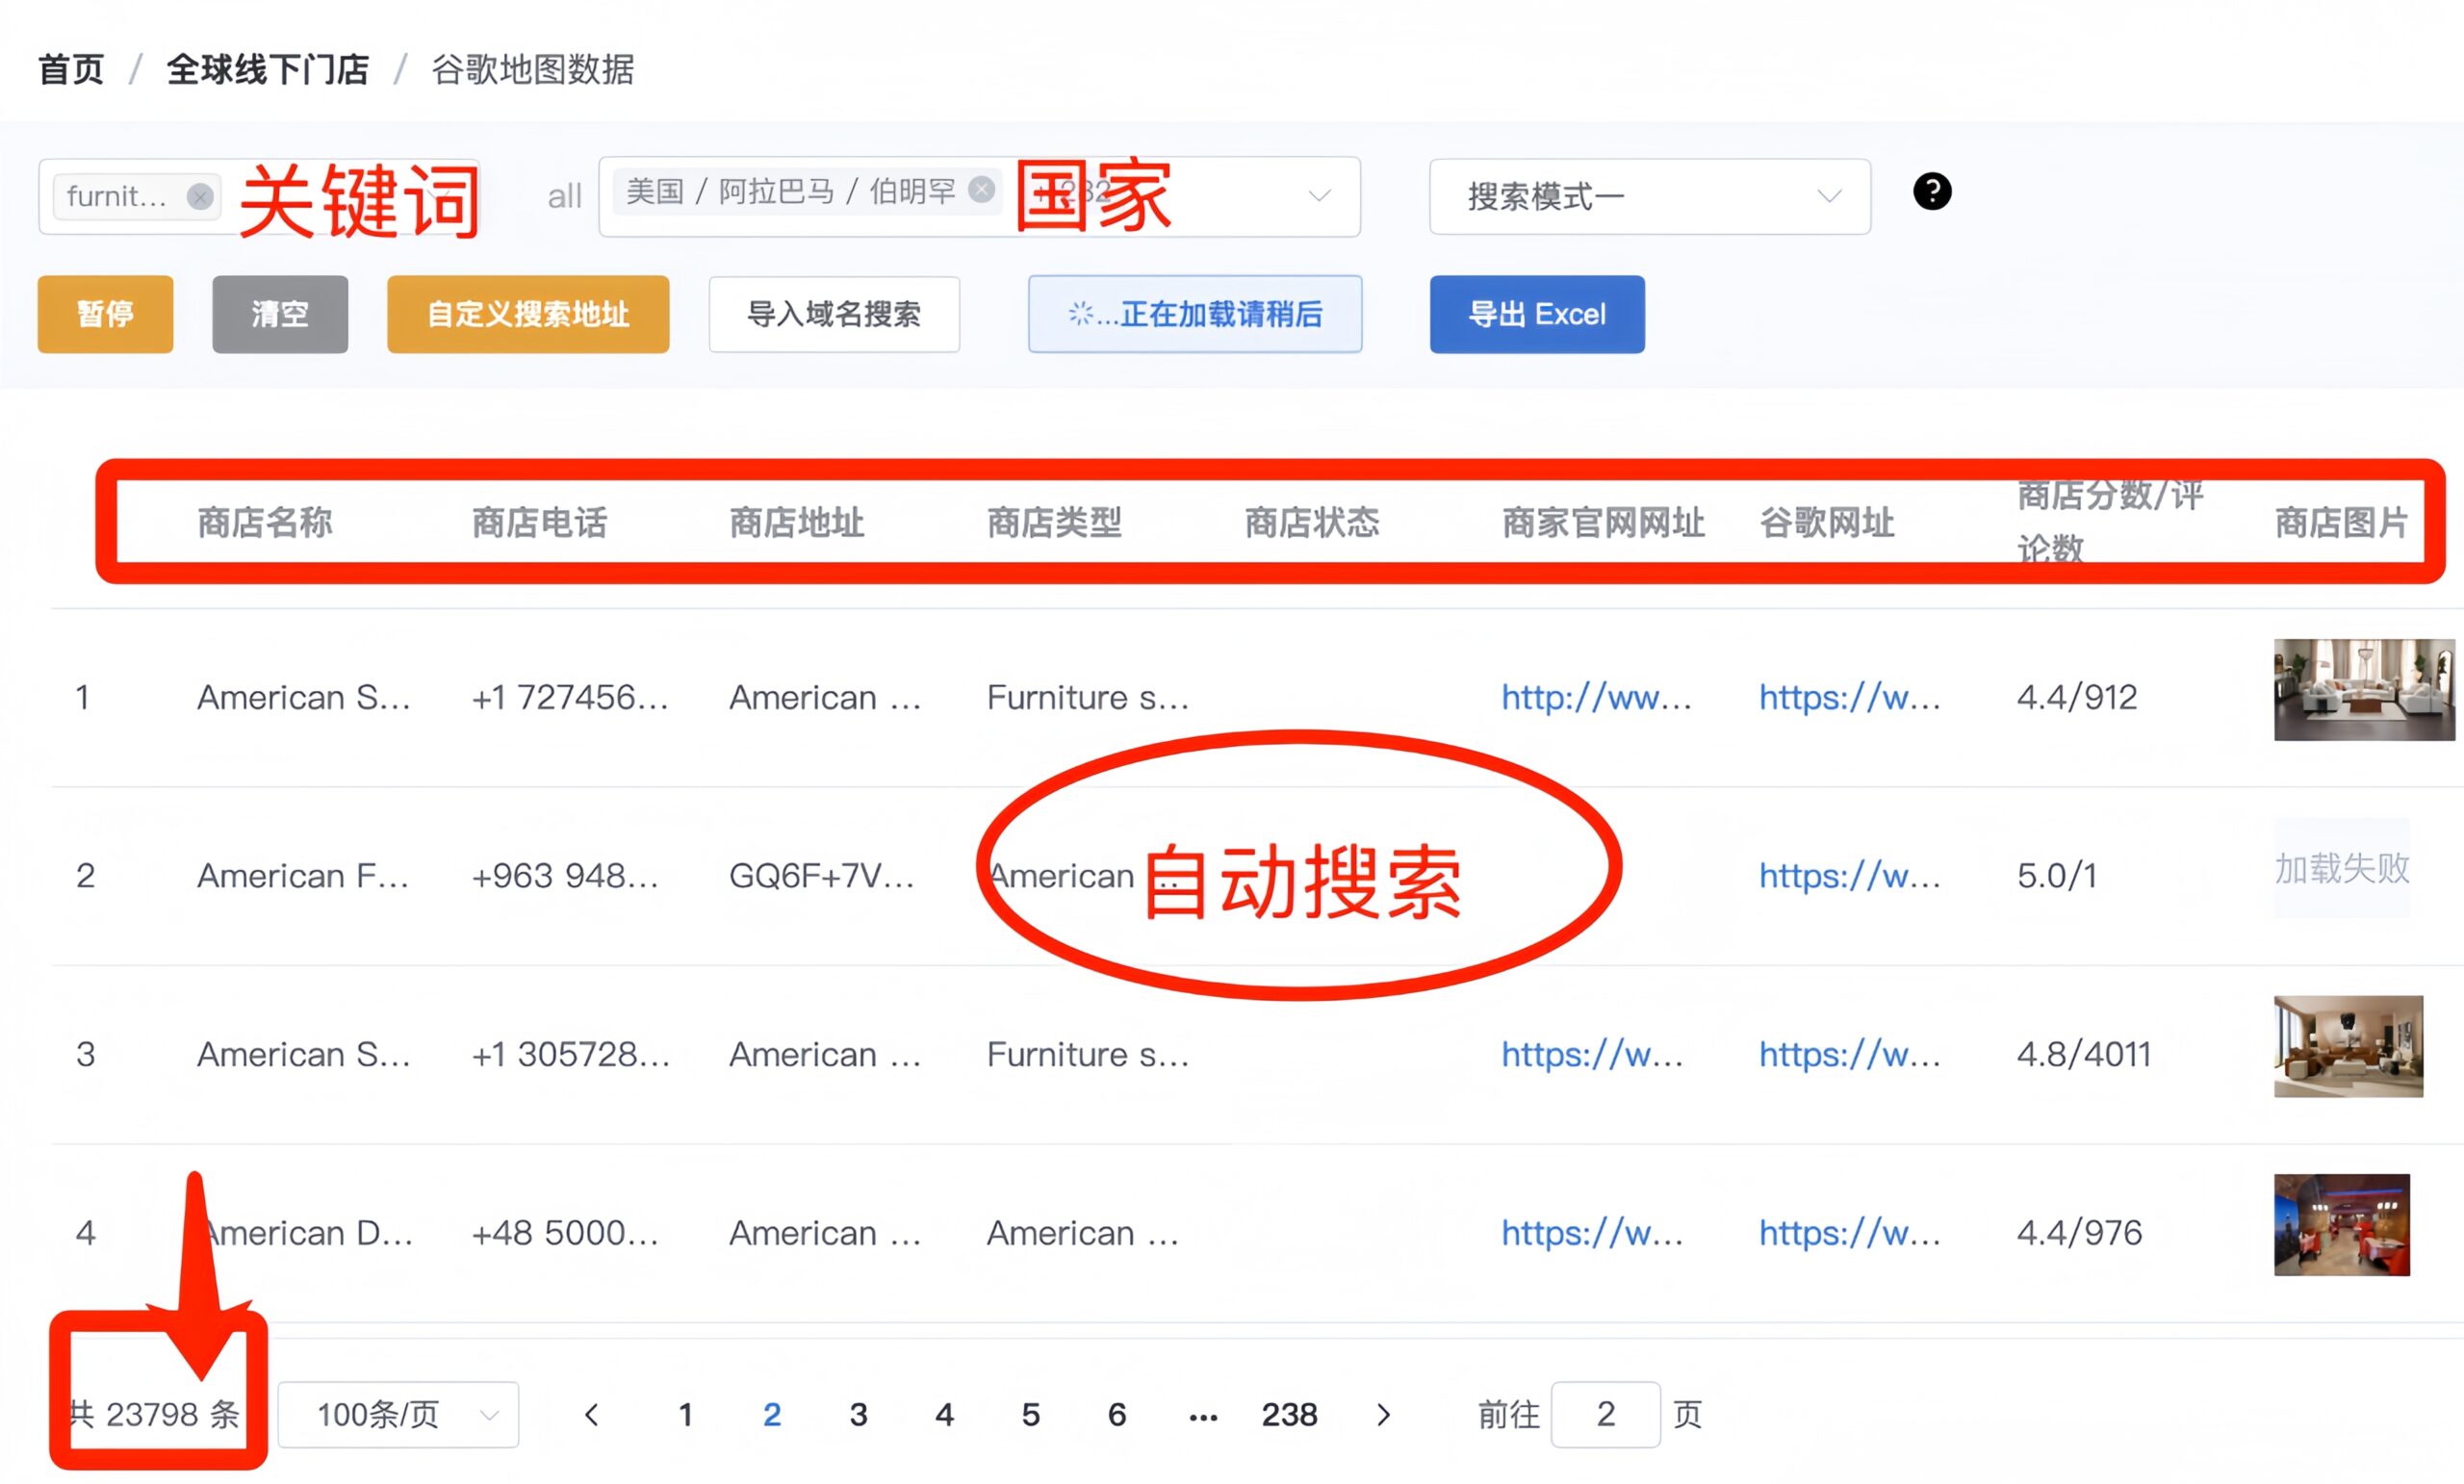
Task: Go to the previous page with left arrow
Action: 592,1414
